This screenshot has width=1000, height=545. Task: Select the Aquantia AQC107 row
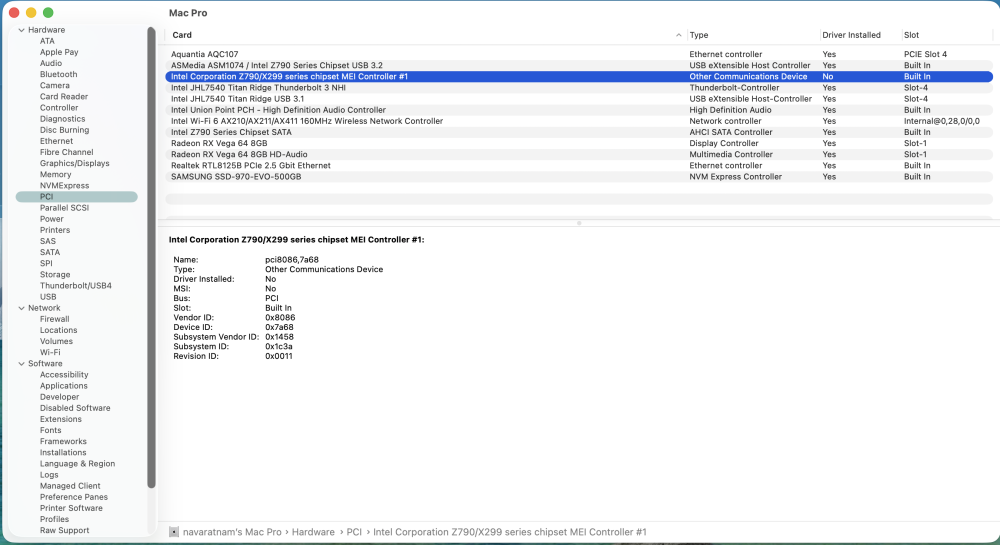tap(579, 54)
